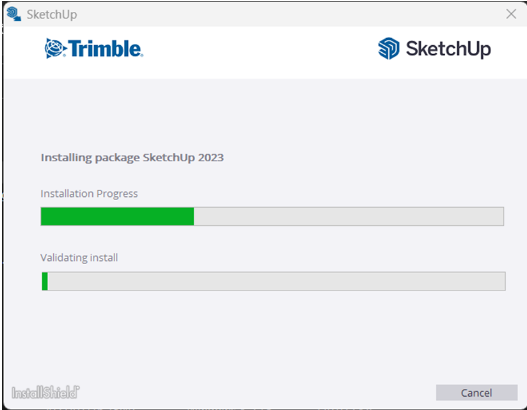Click the Trimble wordmark text
Image resolution: width=527 pixels, height=410 pixels.
(105, 49)
